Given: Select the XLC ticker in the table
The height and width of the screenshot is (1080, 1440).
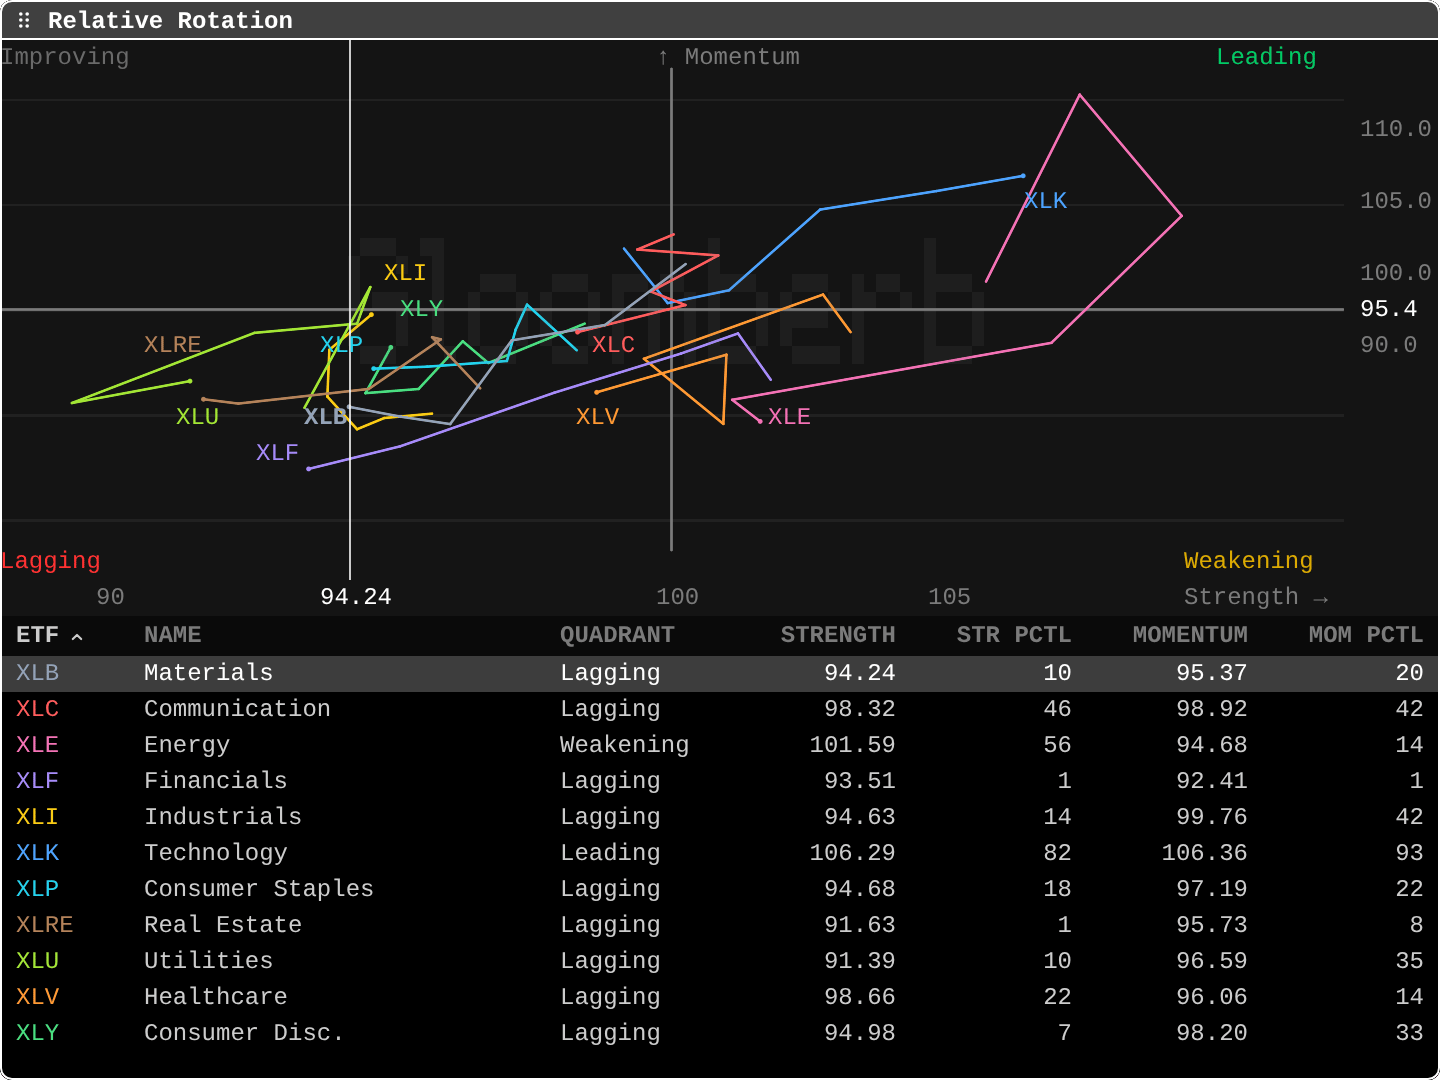Looking at the screenshot, I should click(38, 709).
